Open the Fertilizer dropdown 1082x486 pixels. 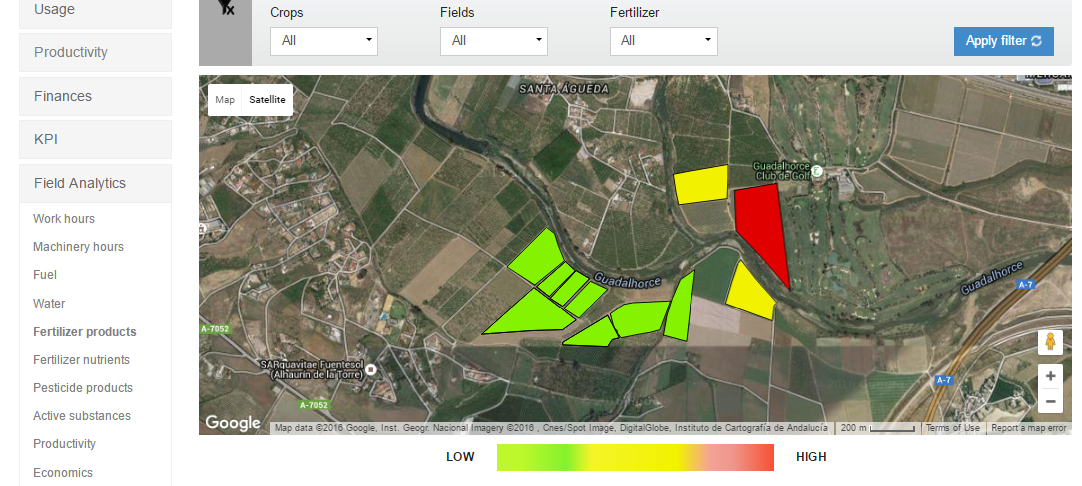664,41
